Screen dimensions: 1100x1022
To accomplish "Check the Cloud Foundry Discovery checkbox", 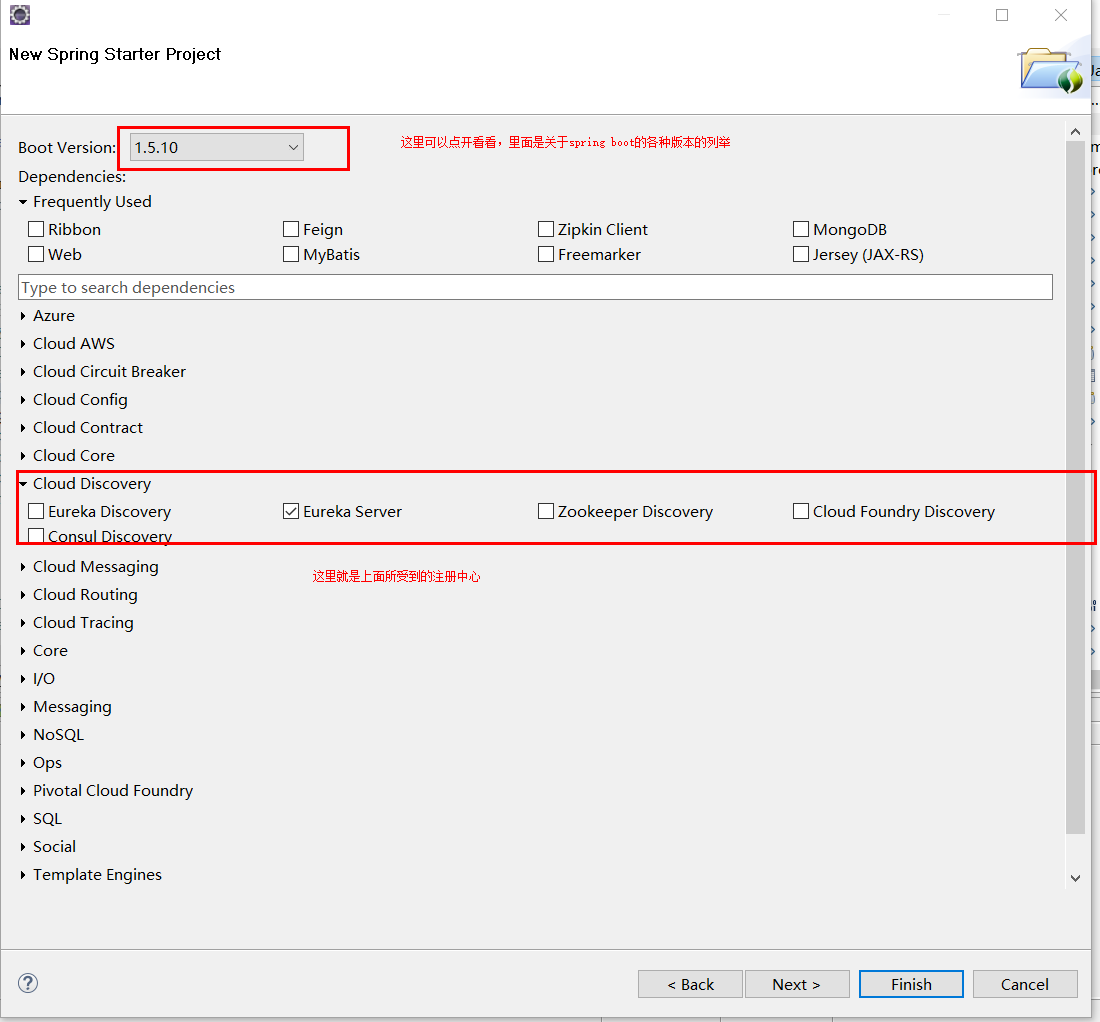I will 800,511.
